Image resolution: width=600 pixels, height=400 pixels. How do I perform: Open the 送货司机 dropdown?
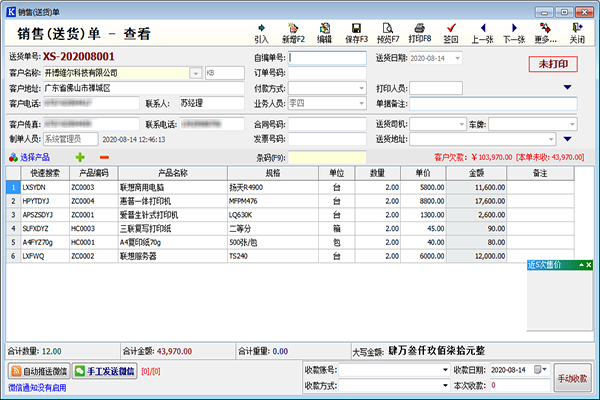[x=461, y=124]
